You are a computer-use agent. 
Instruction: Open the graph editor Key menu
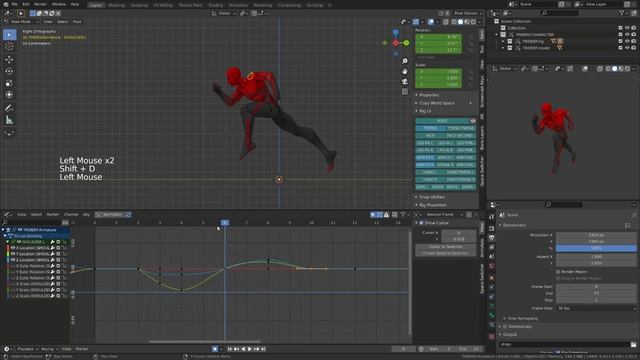86,215
